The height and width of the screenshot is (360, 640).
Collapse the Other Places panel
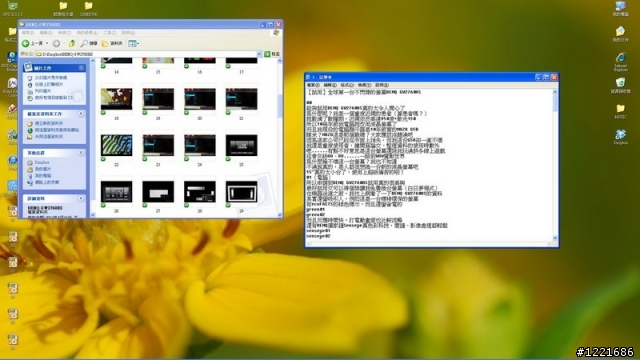[81, 152]
